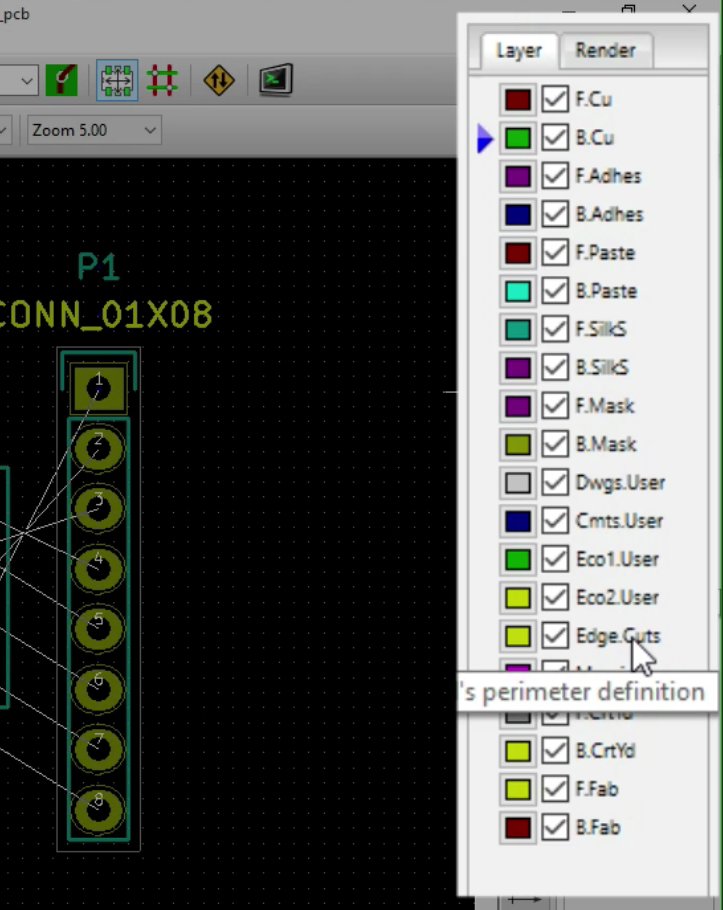
Task: Uncheck the F.Cu layer visibility checkbox
Action: (x=555, y=100)
